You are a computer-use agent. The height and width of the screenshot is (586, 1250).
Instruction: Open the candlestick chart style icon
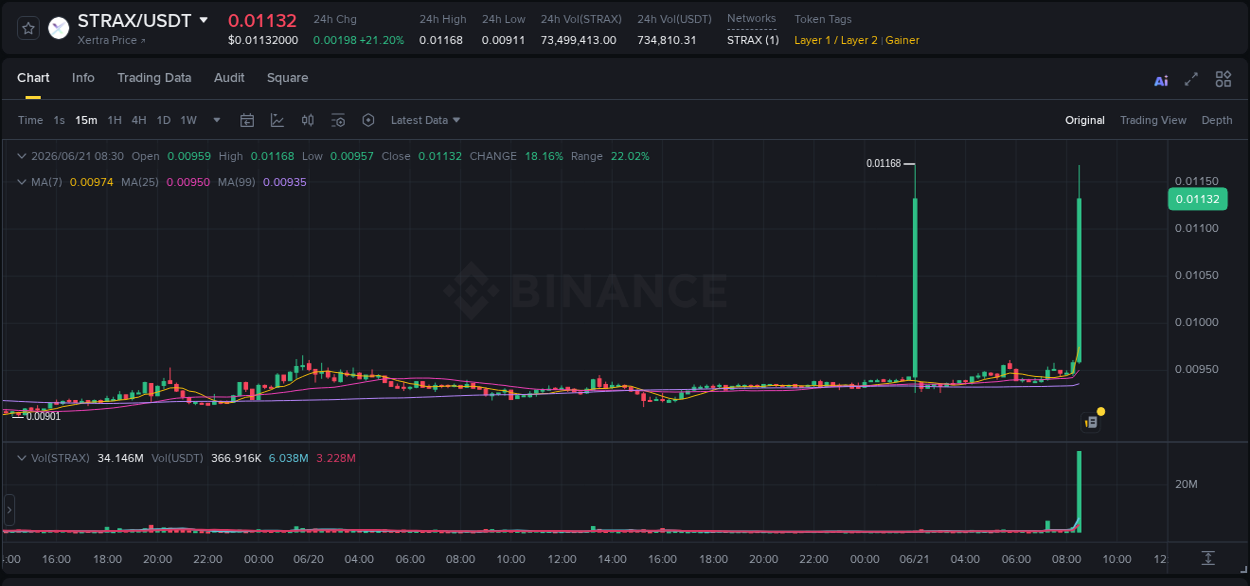308,120
